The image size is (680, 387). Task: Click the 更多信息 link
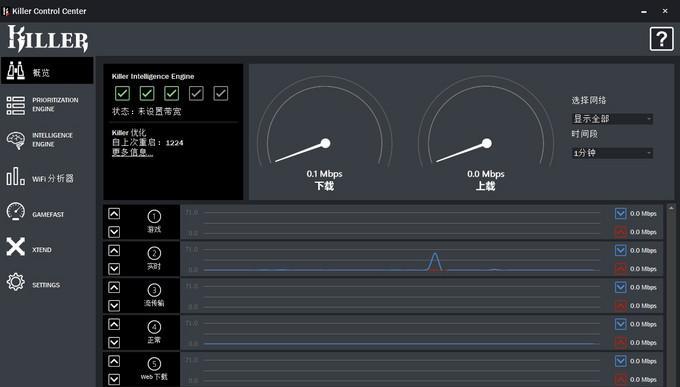click(x=132, y=152)
